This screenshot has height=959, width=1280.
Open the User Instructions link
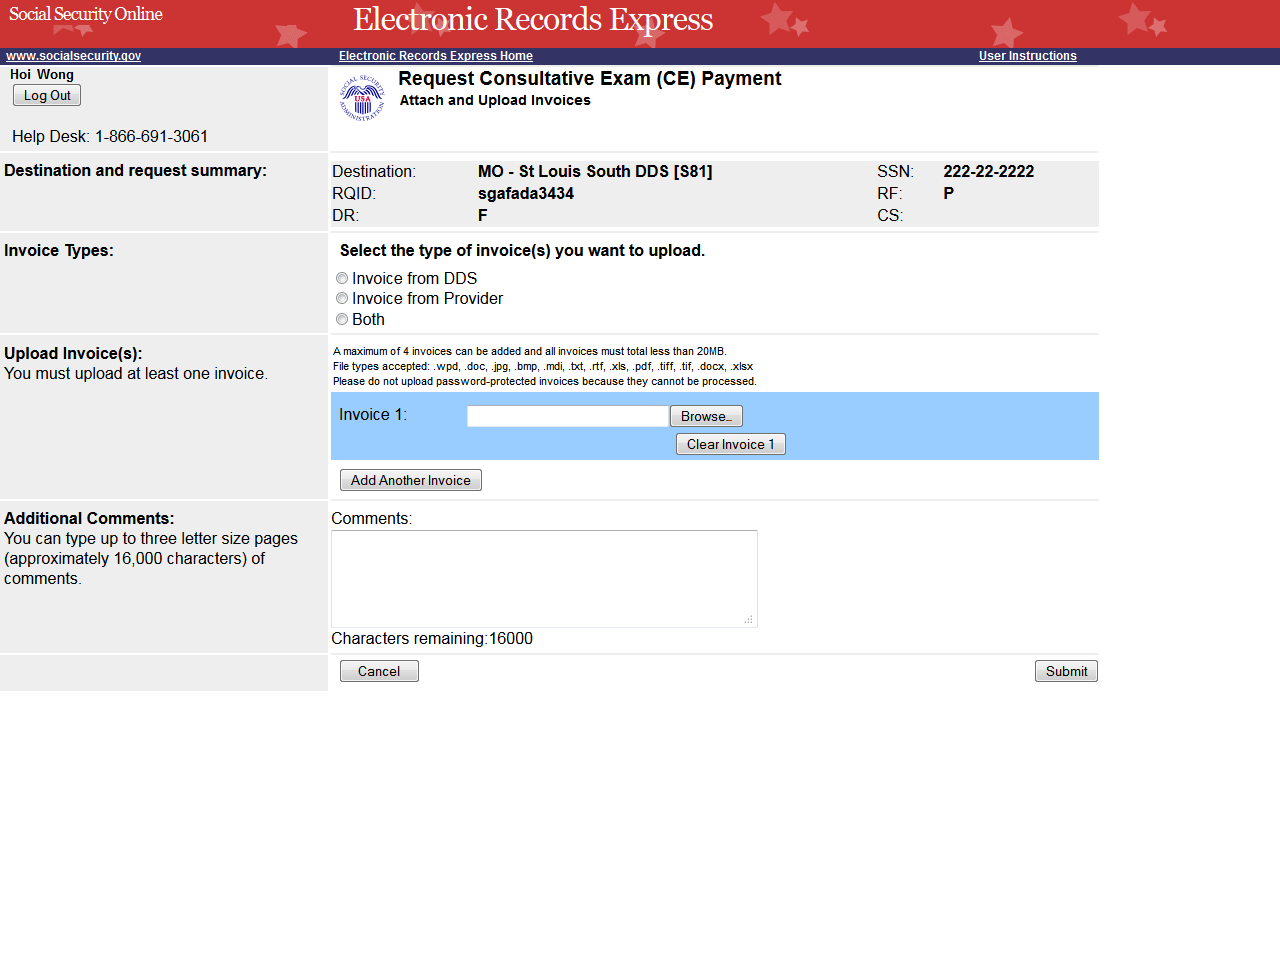tap(1027, 56)
